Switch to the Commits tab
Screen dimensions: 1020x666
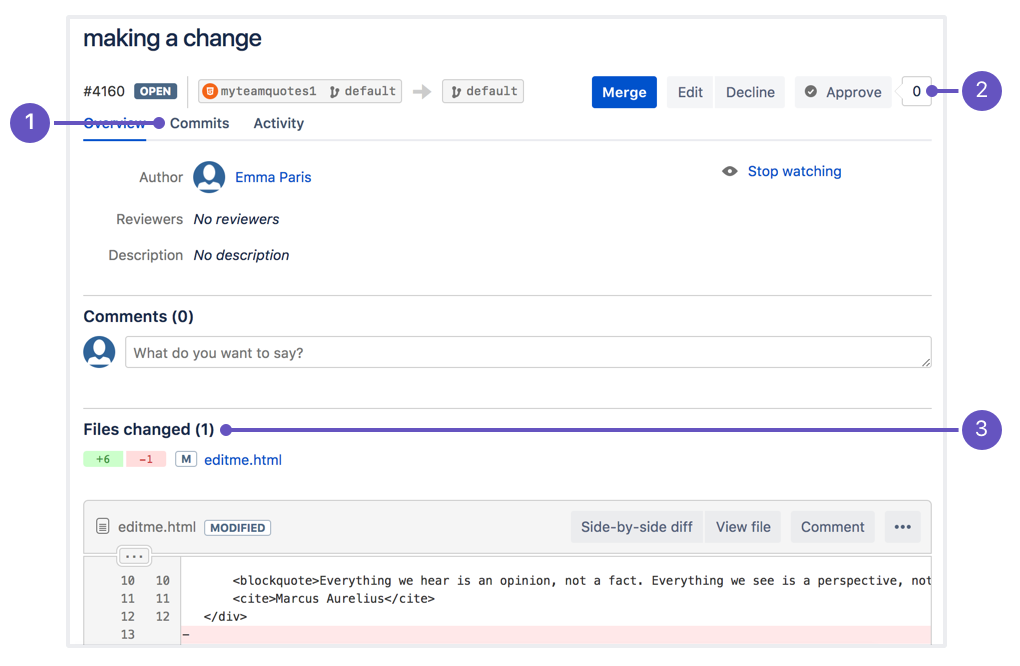point(199,123)
